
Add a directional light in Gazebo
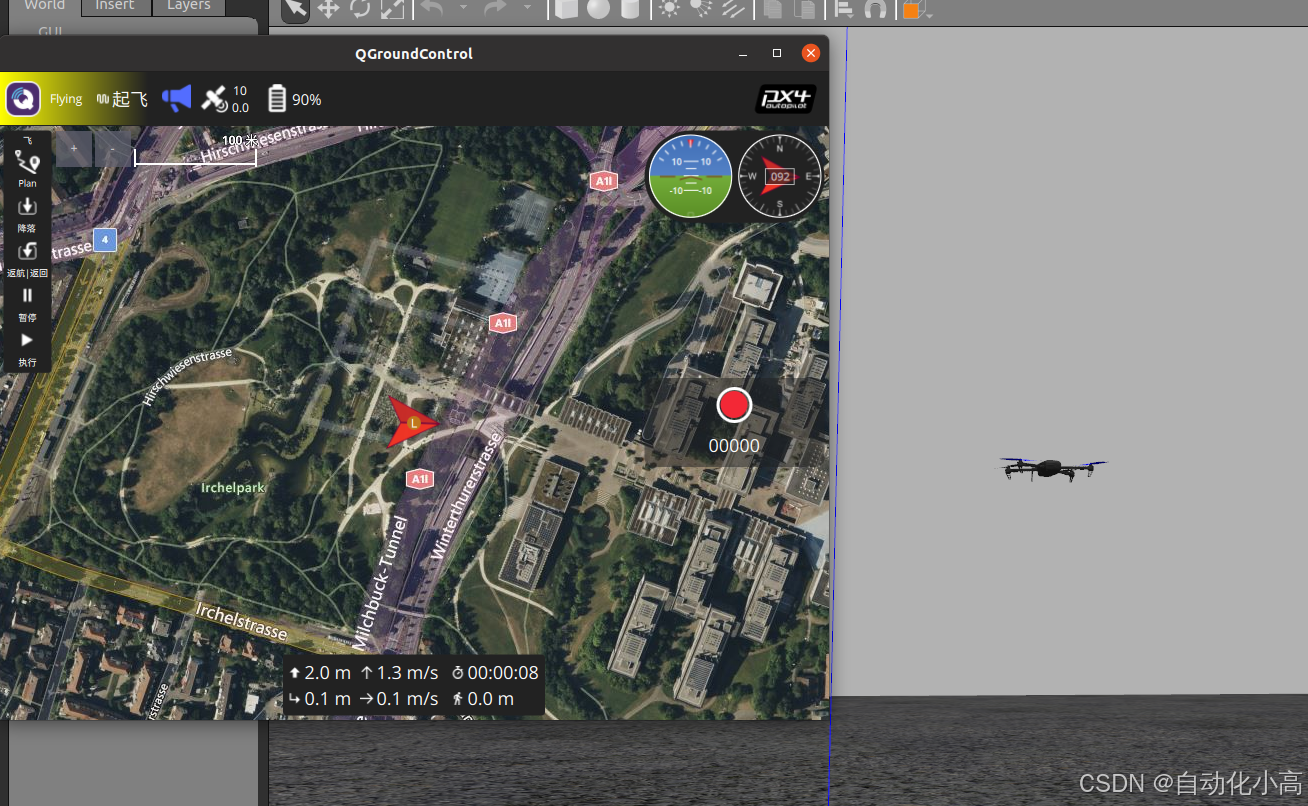click(x=733, y=9)
